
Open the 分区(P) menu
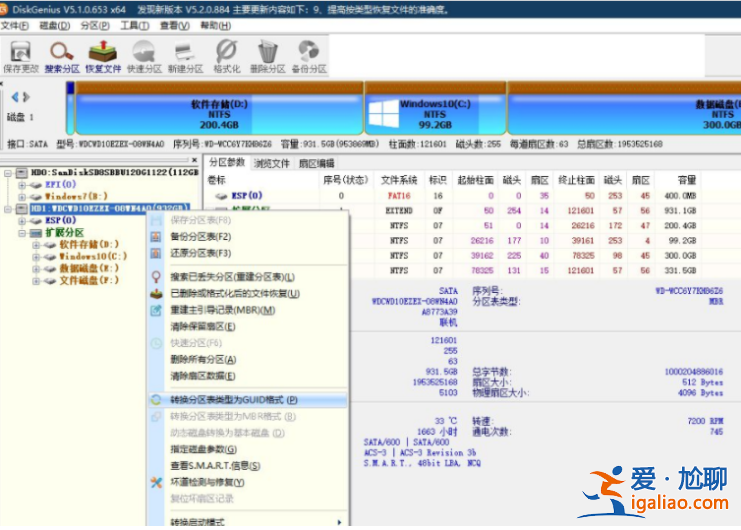(x=95, y=26)
